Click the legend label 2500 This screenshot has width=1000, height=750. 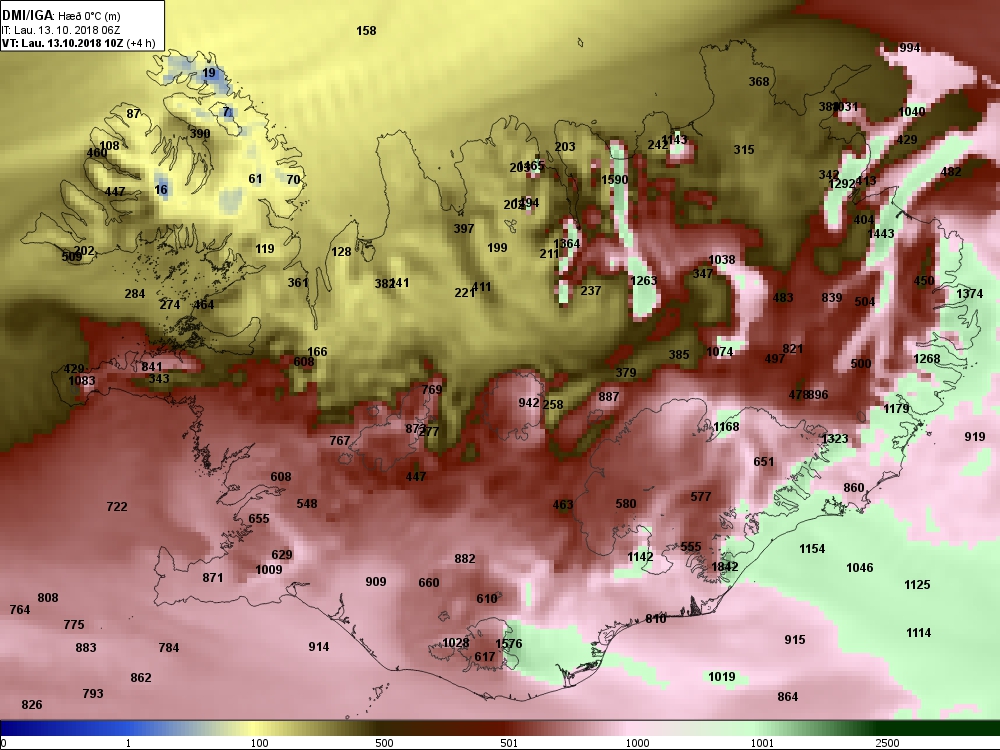coord(887,744)
